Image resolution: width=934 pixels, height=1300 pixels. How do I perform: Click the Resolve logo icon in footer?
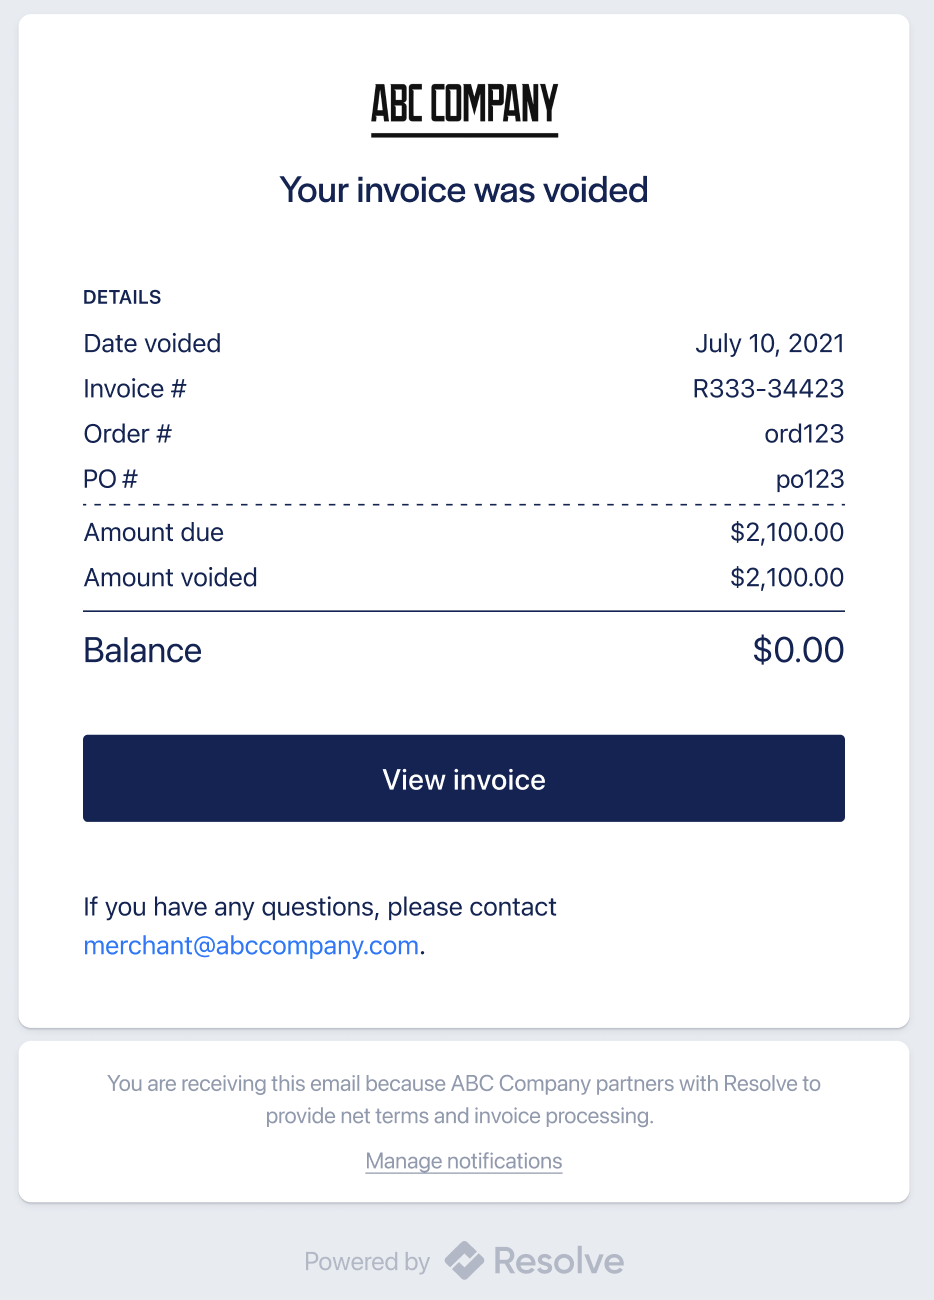464,1261
